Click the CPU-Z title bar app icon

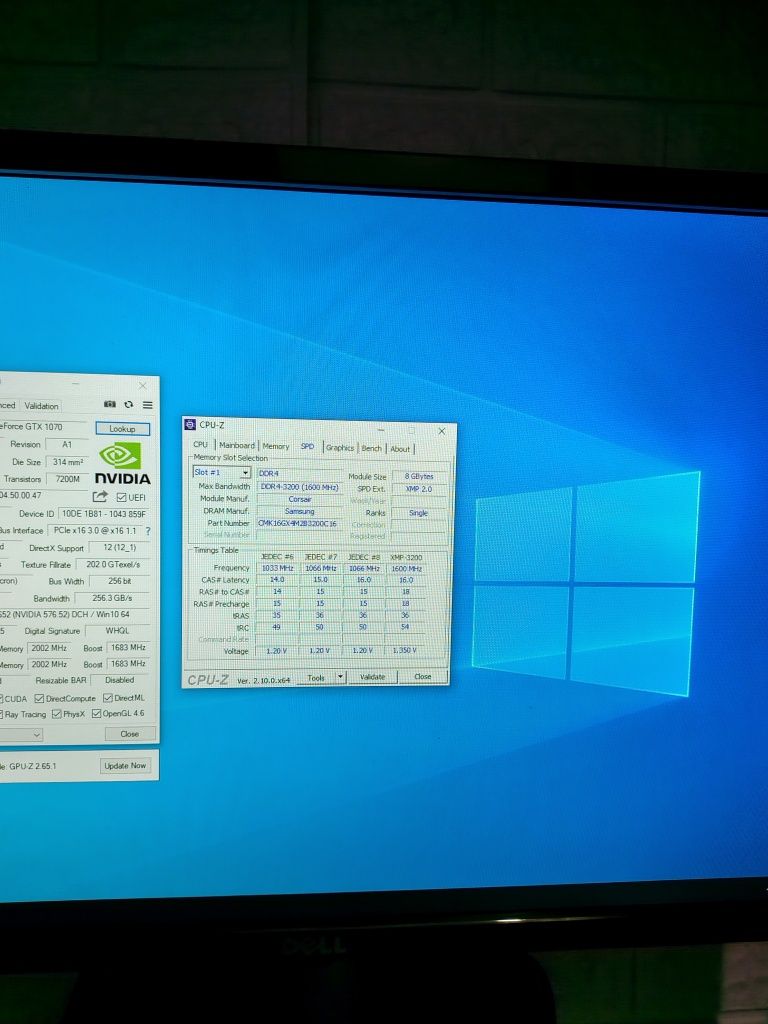tap(190, 424)
